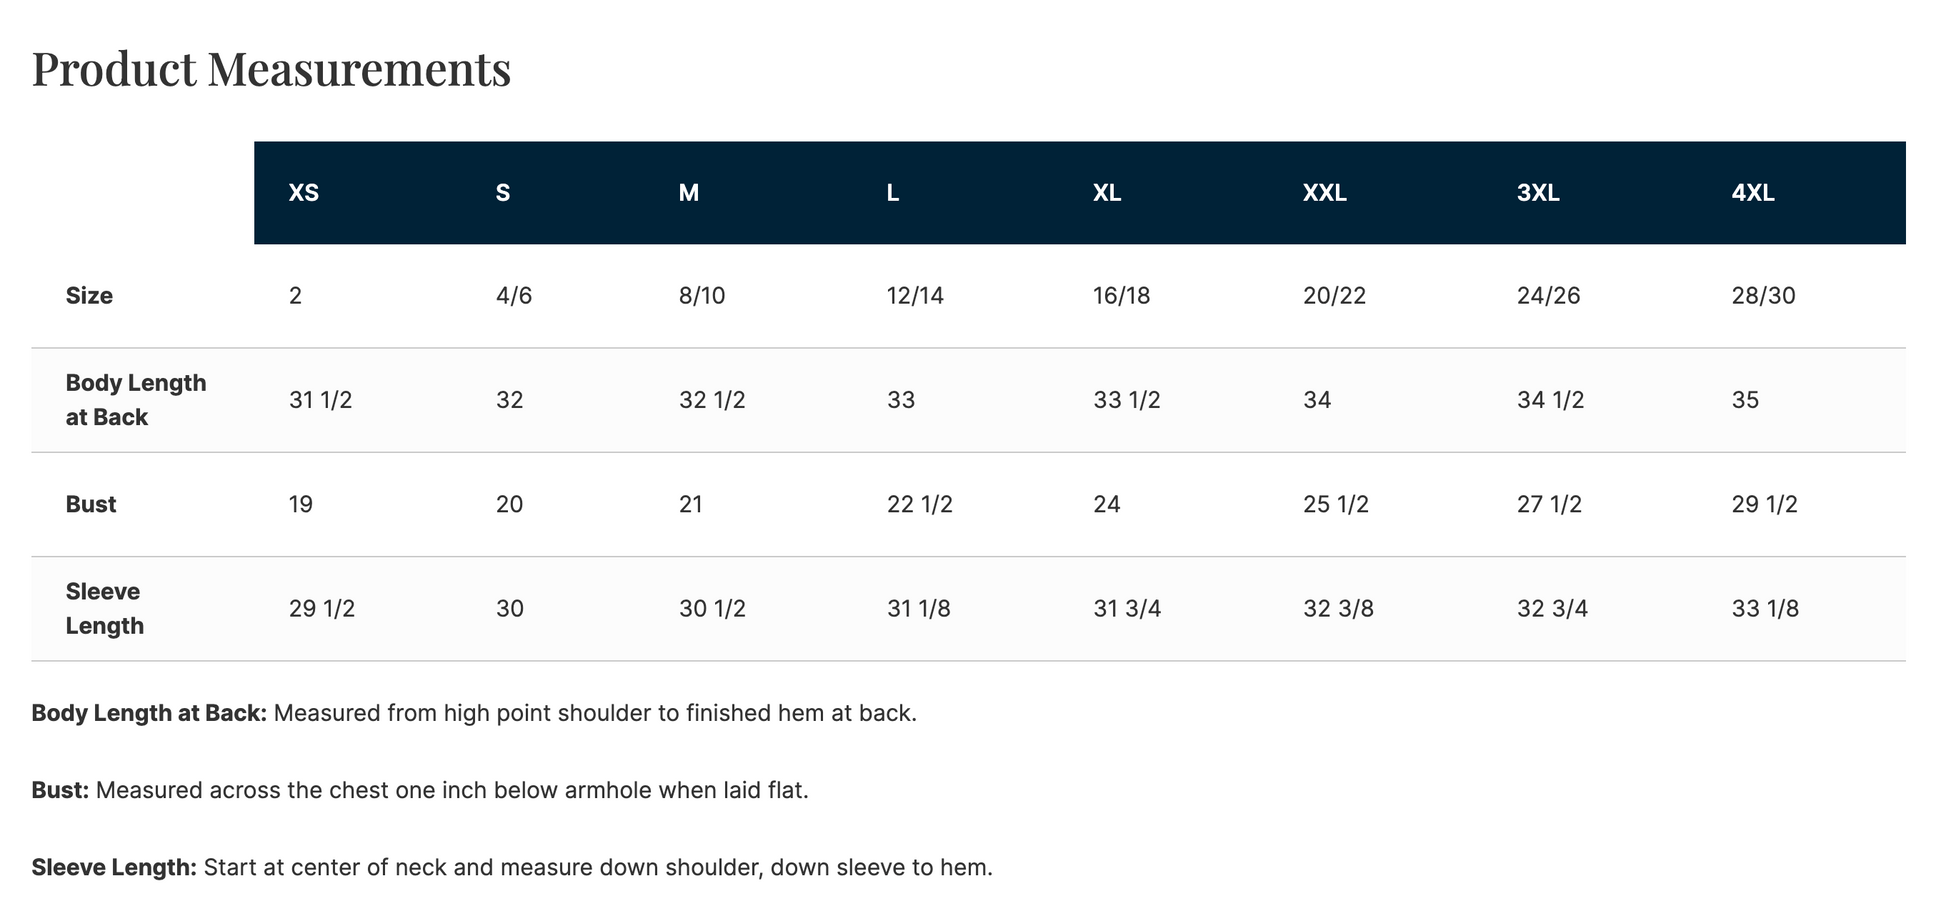Click the Size row label
1946x906 pixels.
click(89, 296)
